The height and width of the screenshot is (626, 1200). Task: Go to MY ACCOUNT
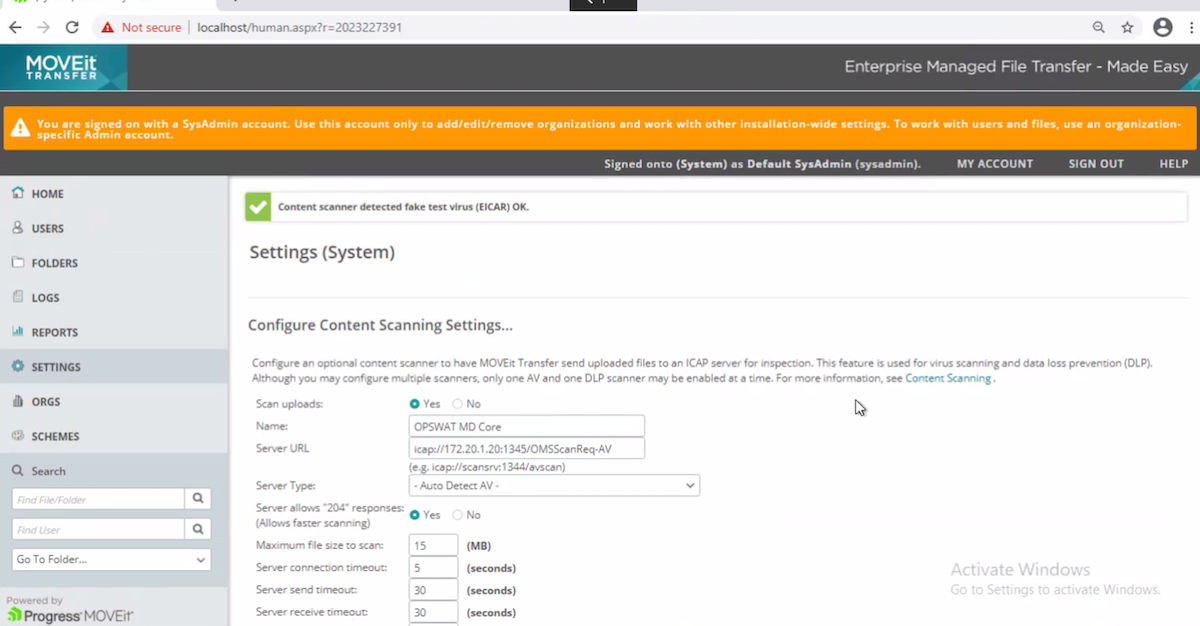pyautogui.click(x=994, y=163)
